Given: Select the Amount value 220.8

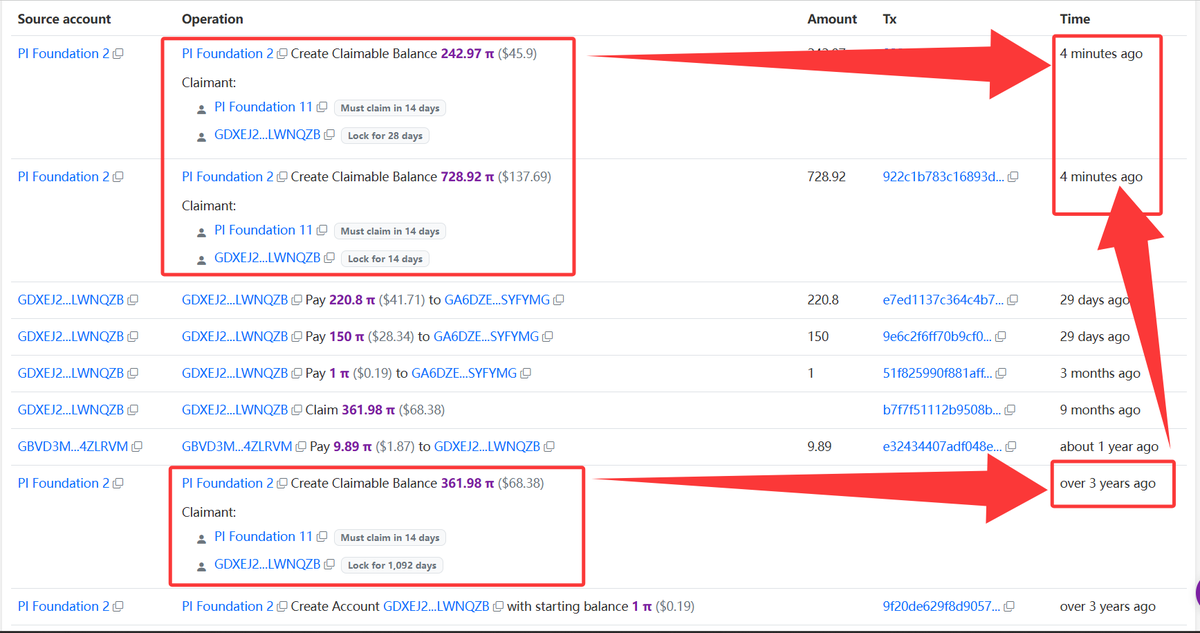Looking at the screenshot, I should [823, 300].
